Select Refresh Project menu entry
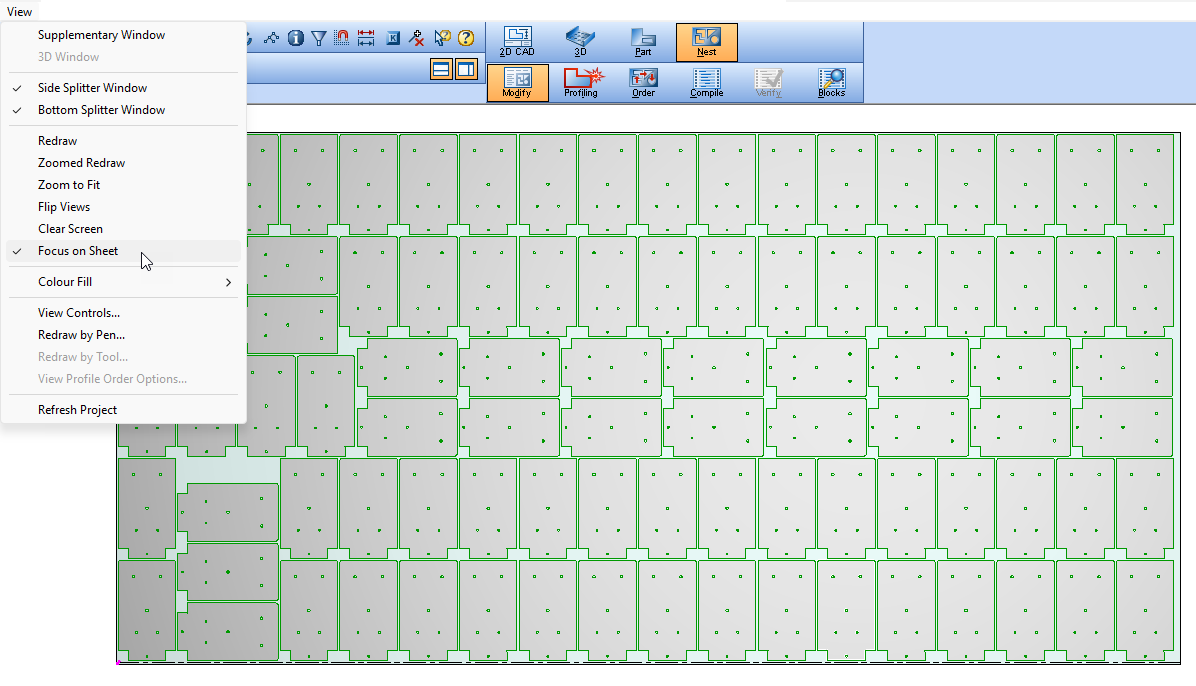 [124, 410]
